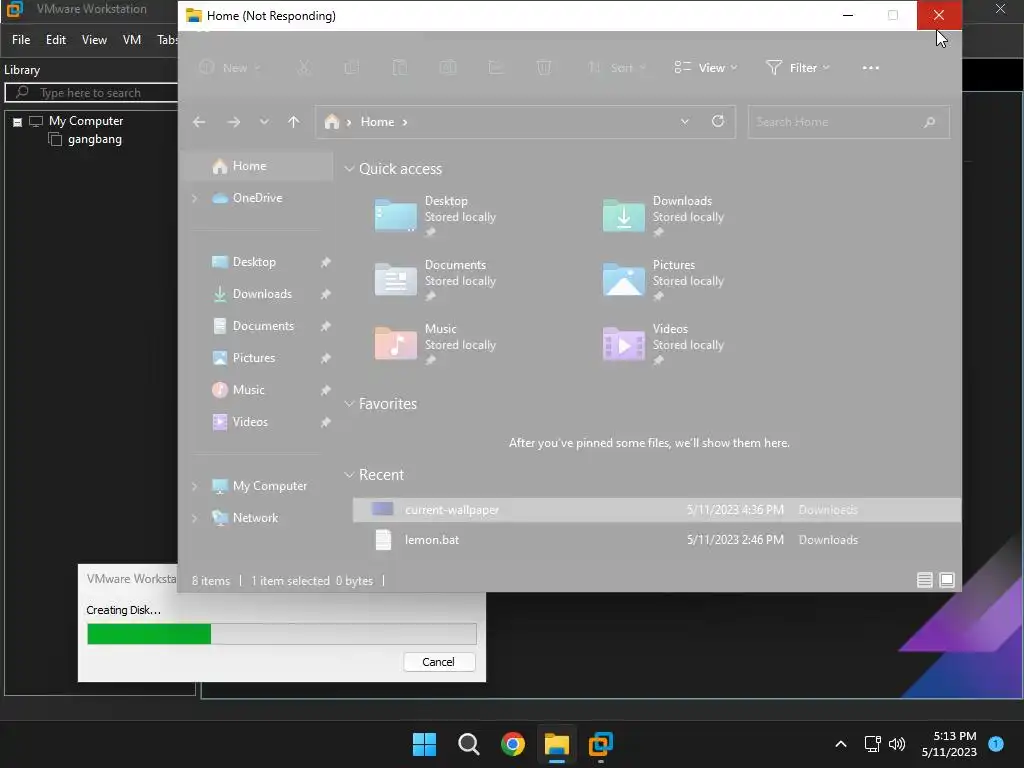1024x768 pixels.
Task: Open the See more ellipsis menu
Action: tap(871, 68)
